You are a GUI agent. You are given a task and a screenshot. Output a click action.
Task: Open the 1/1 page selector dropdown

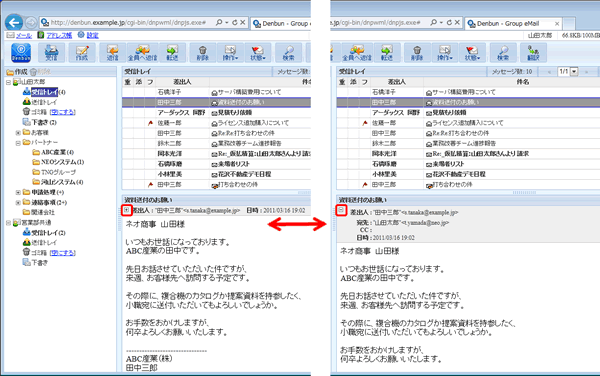(x=574, y=72)
